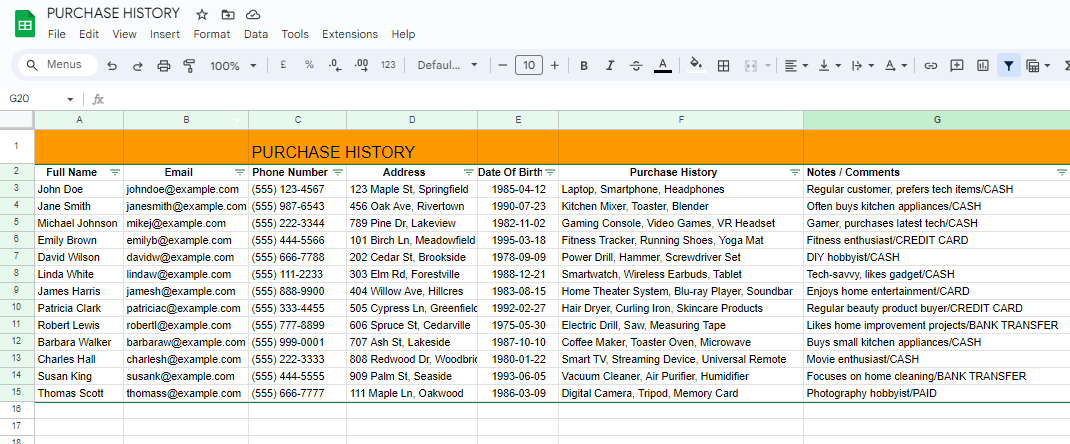The width and height of the screenshot is (1070, 444).
Task: Click the formula bar fx icon
Action: click(x=98, y=100)
